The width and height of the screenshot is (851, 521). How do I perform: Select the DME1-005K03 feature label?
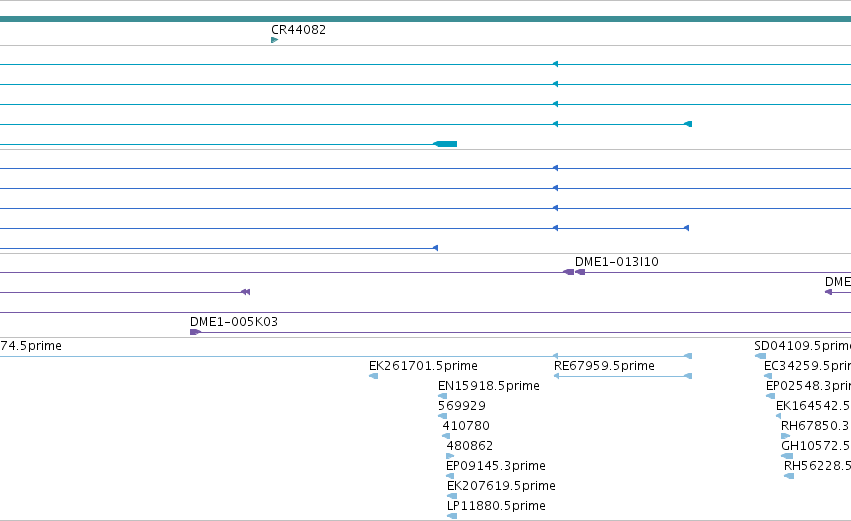[234, 322]
